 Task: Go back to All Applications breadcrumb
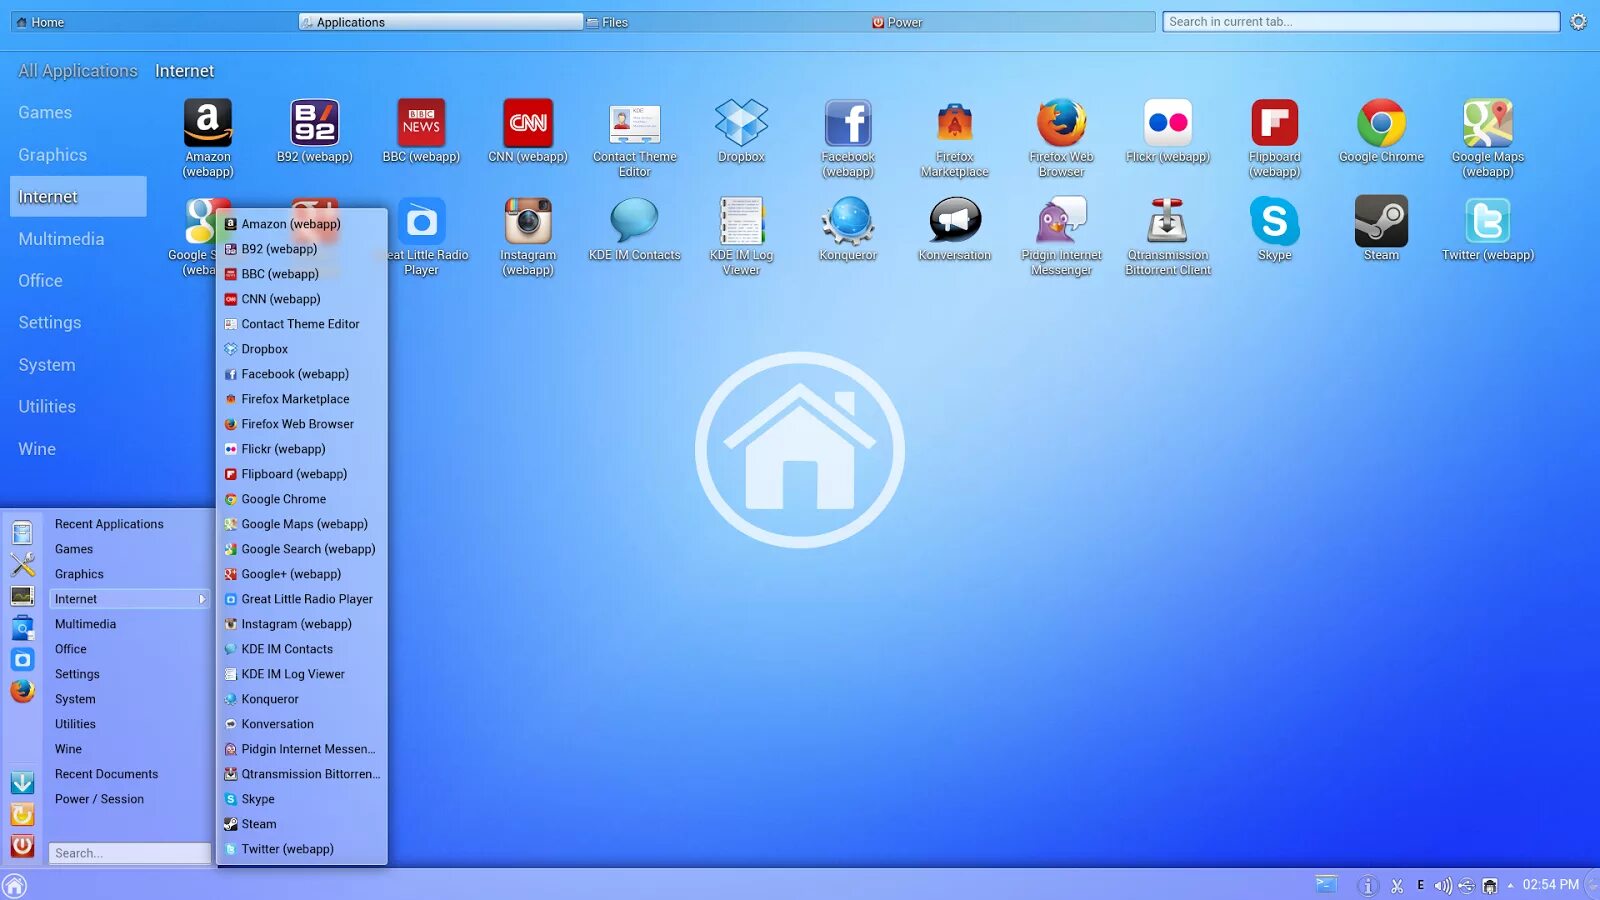click(x=78, y=71)
